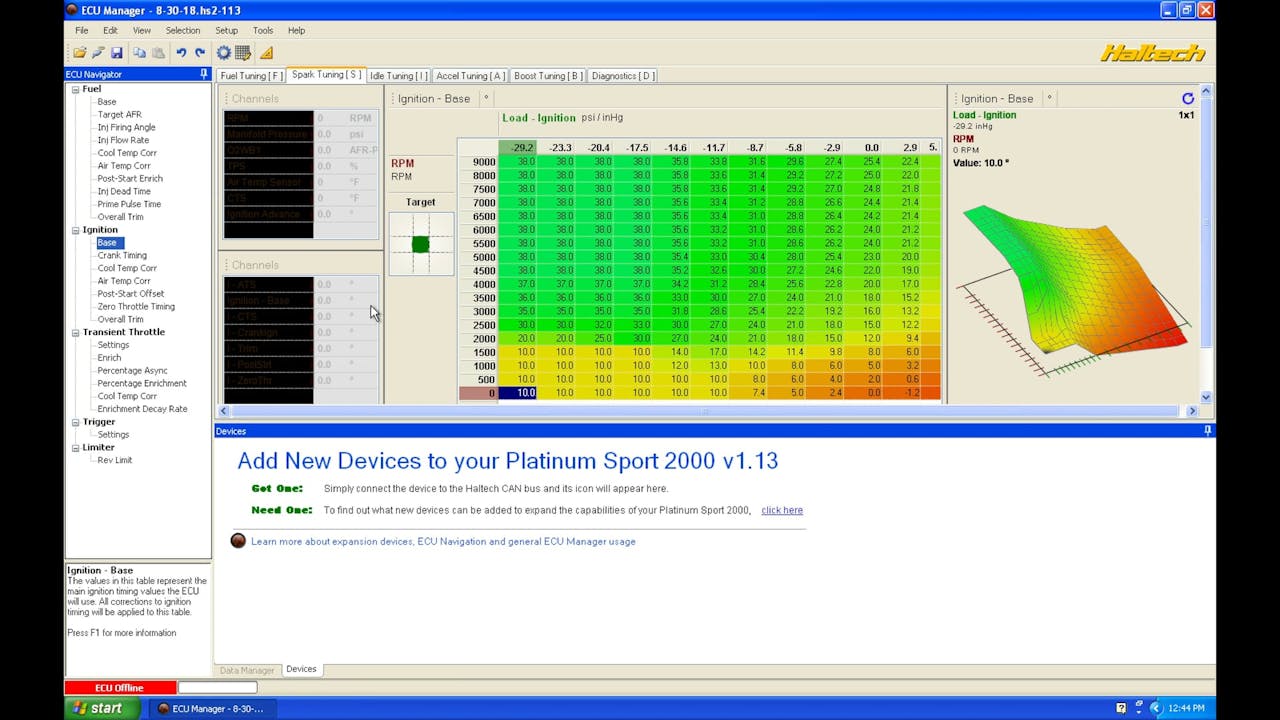This screenshot has width=1280, height=720.
Task: Open the Setup menu
Action: [226, 30]
